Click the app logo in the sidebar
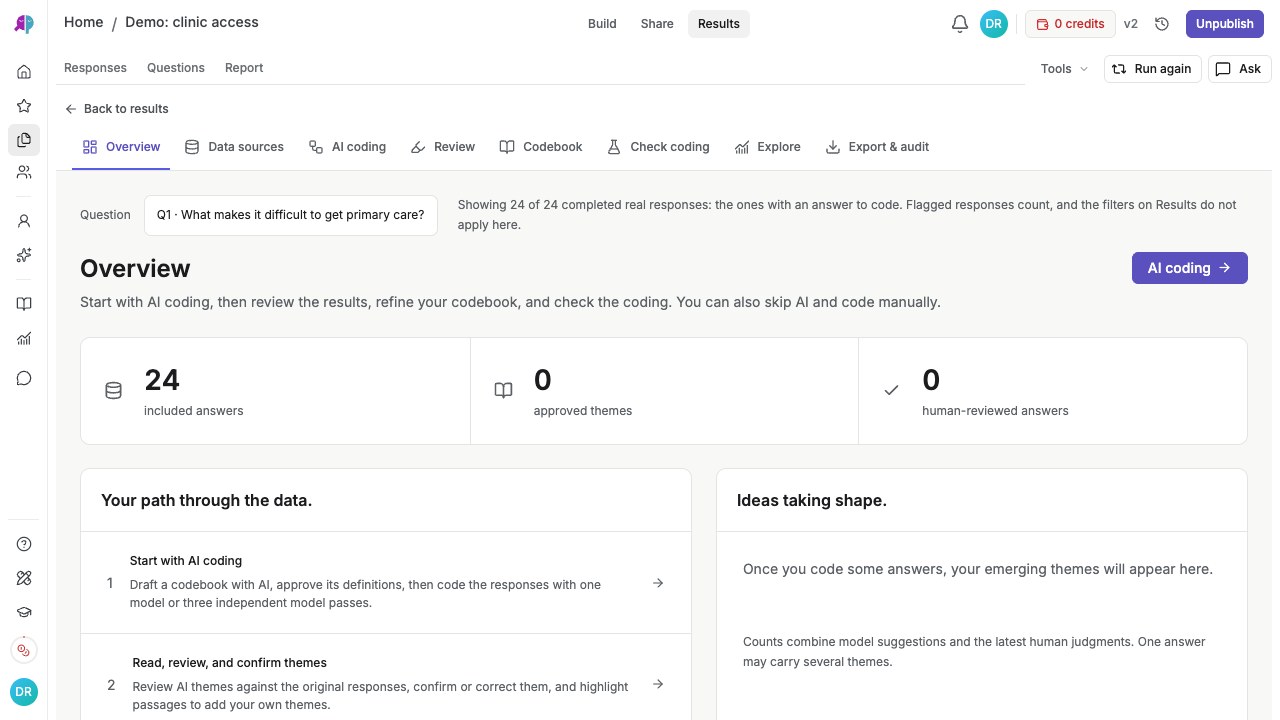Viewport: 1280px width, 720px height. coord(24,24)
